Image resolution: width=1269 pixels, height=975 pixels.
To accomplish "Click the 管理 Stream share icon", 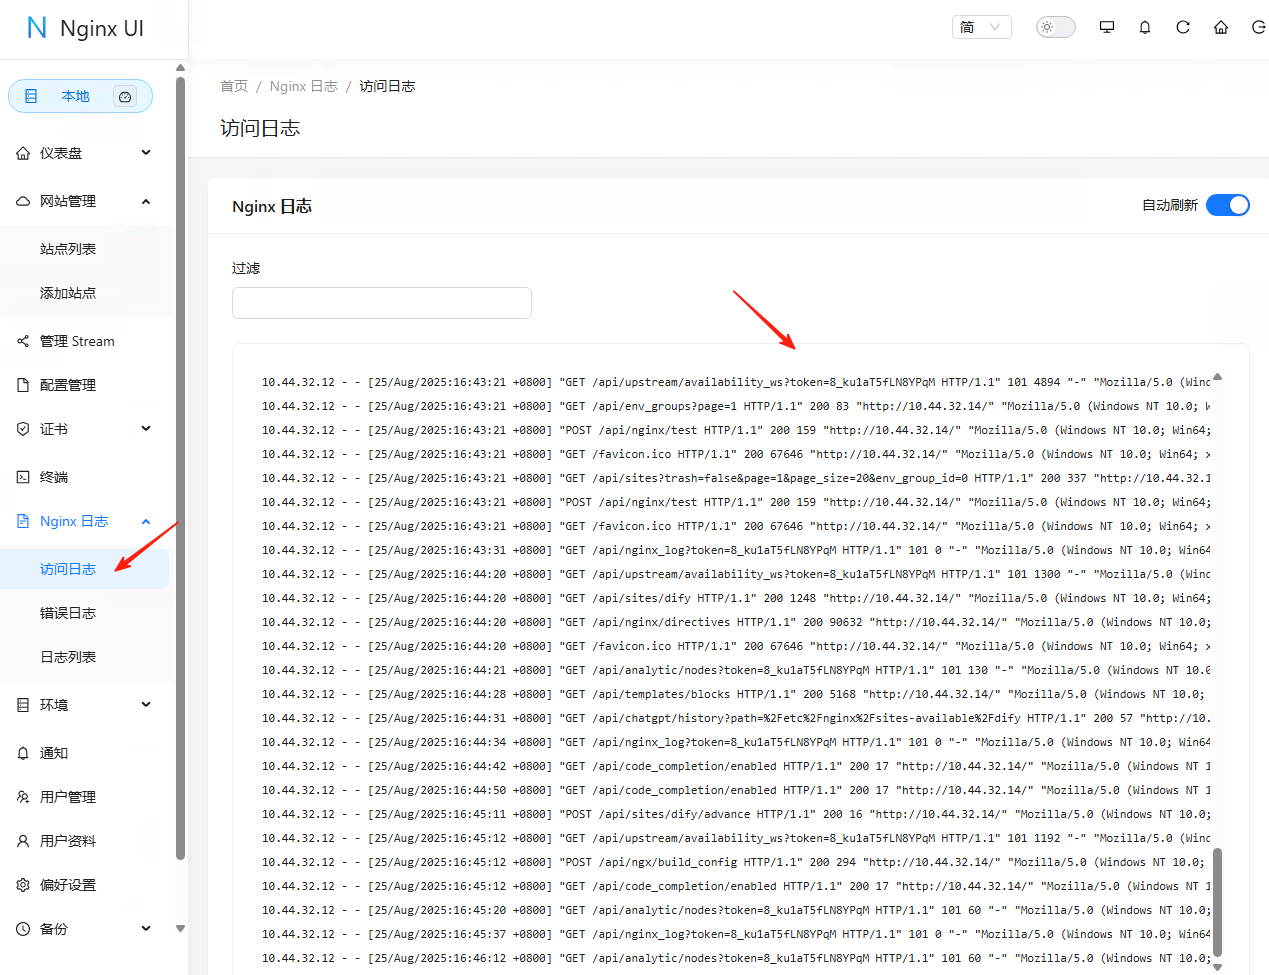I will [23, 341].
